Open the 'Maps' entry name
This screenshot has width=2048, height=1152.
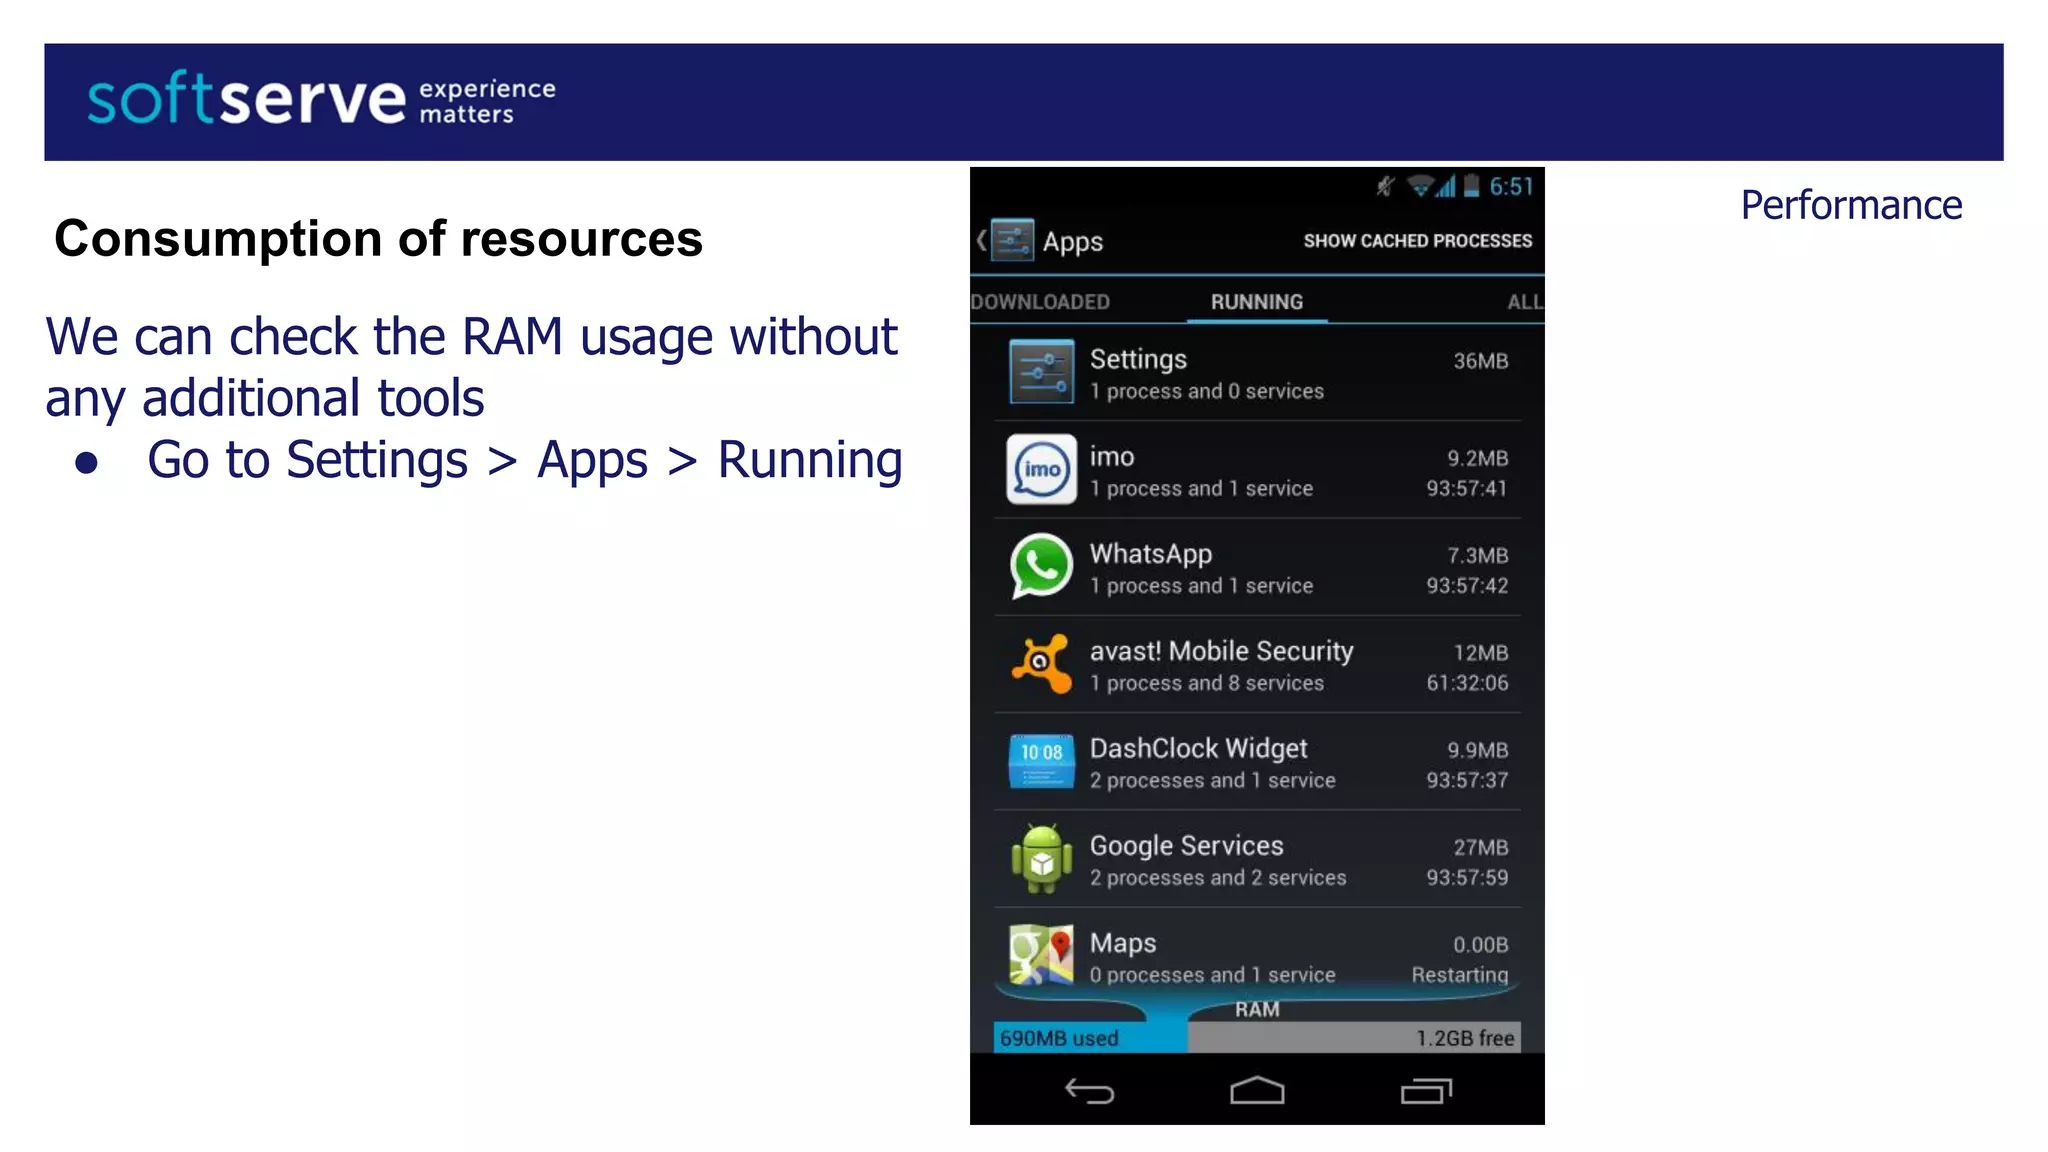1122,943
